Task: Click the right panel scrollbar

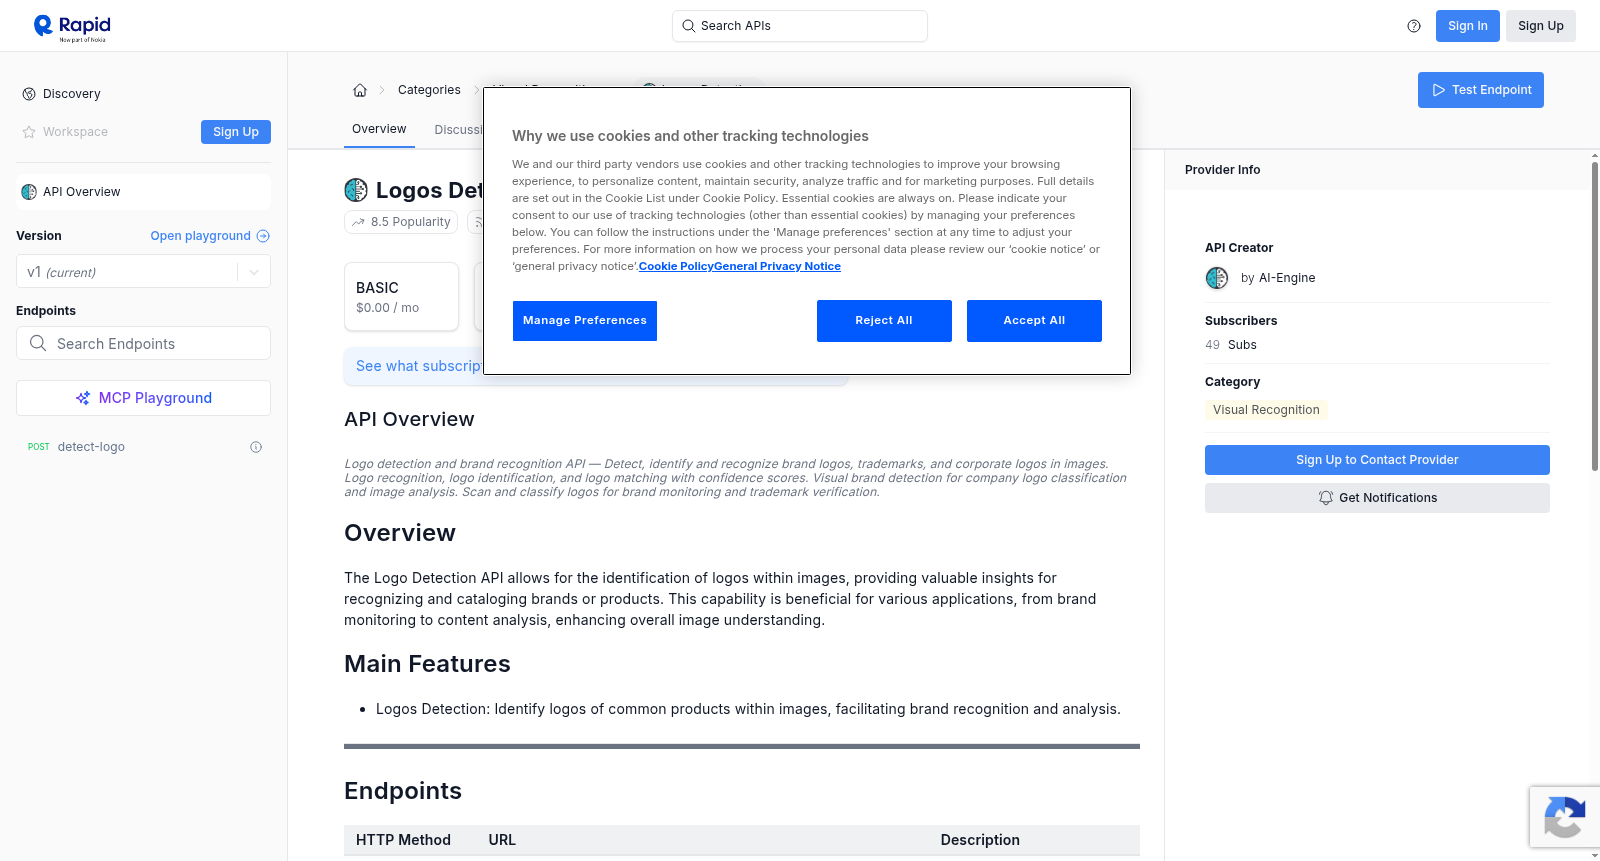Action: [x=1594, y=315]
